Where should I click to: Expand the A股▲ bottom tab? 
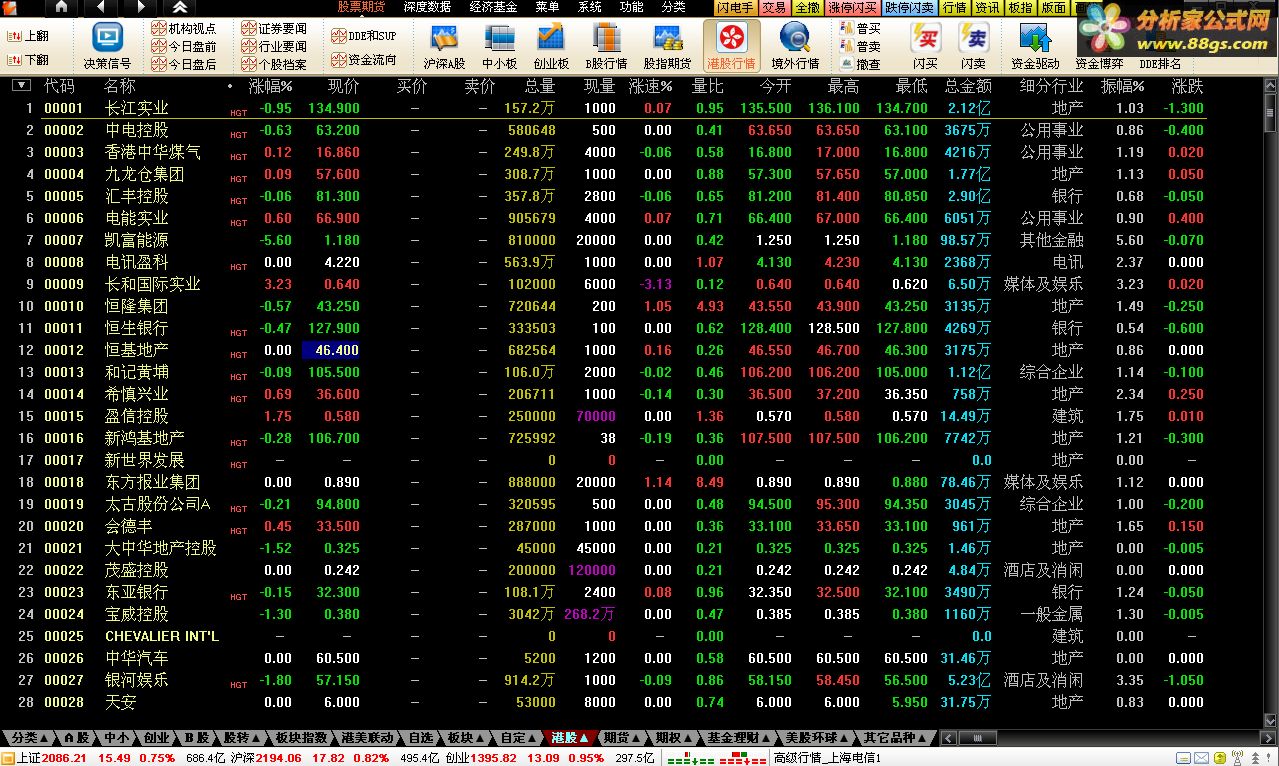77,738
